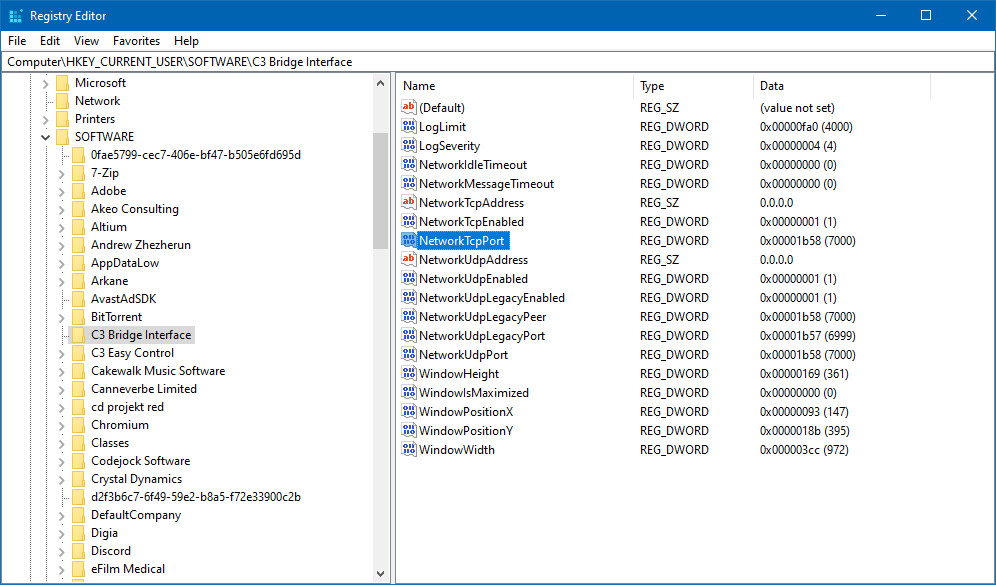Click the string icon beside NetworkTcpAddress
Screen dimensions: 996x585
pyautogui.click(x=408, y=203)
